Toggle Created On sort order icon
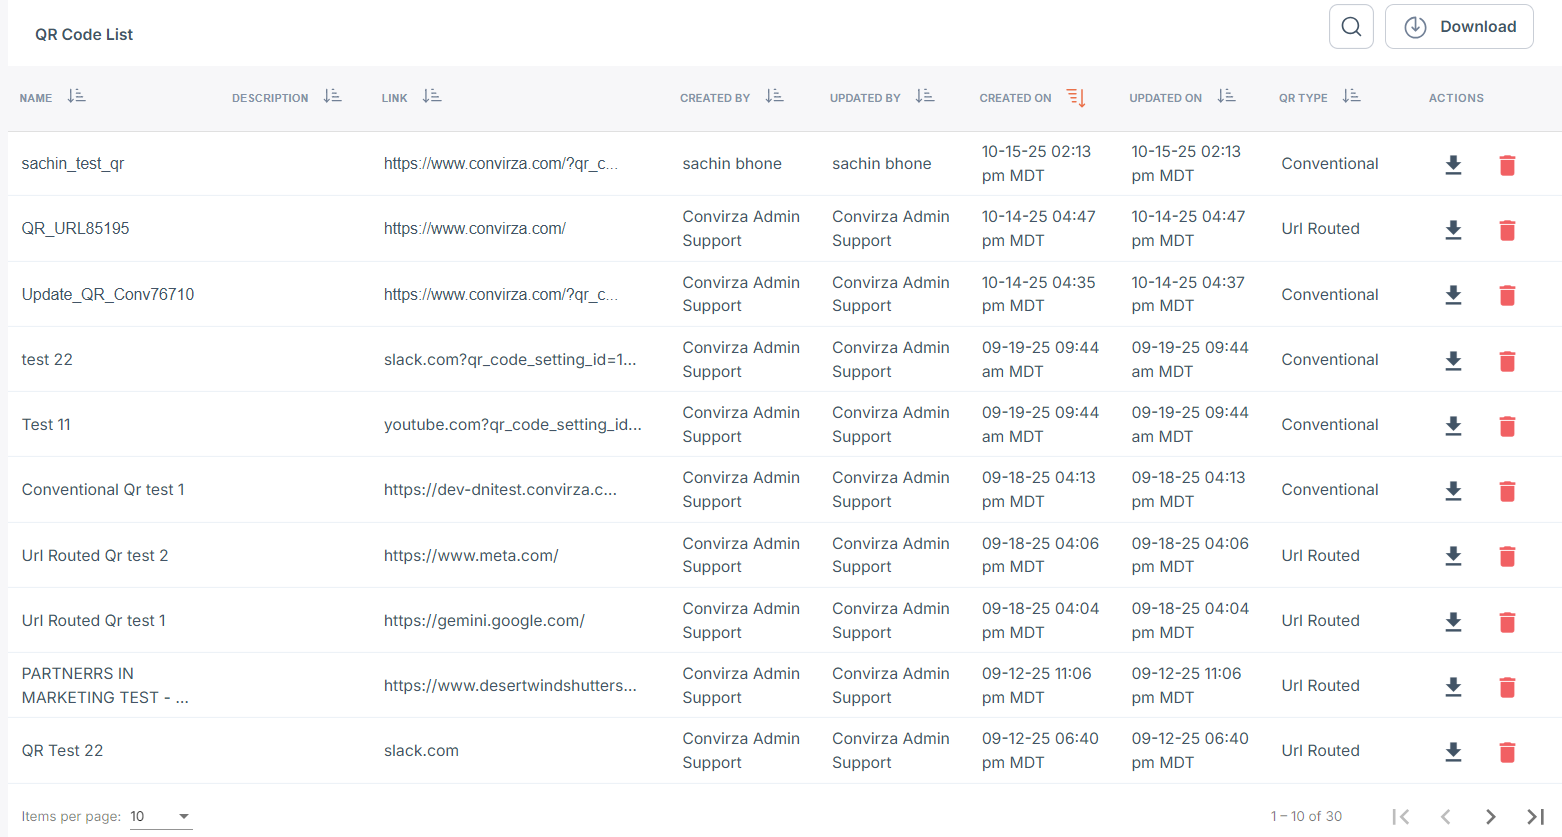The image size is (1562, 837). [x=1075, y=97]
